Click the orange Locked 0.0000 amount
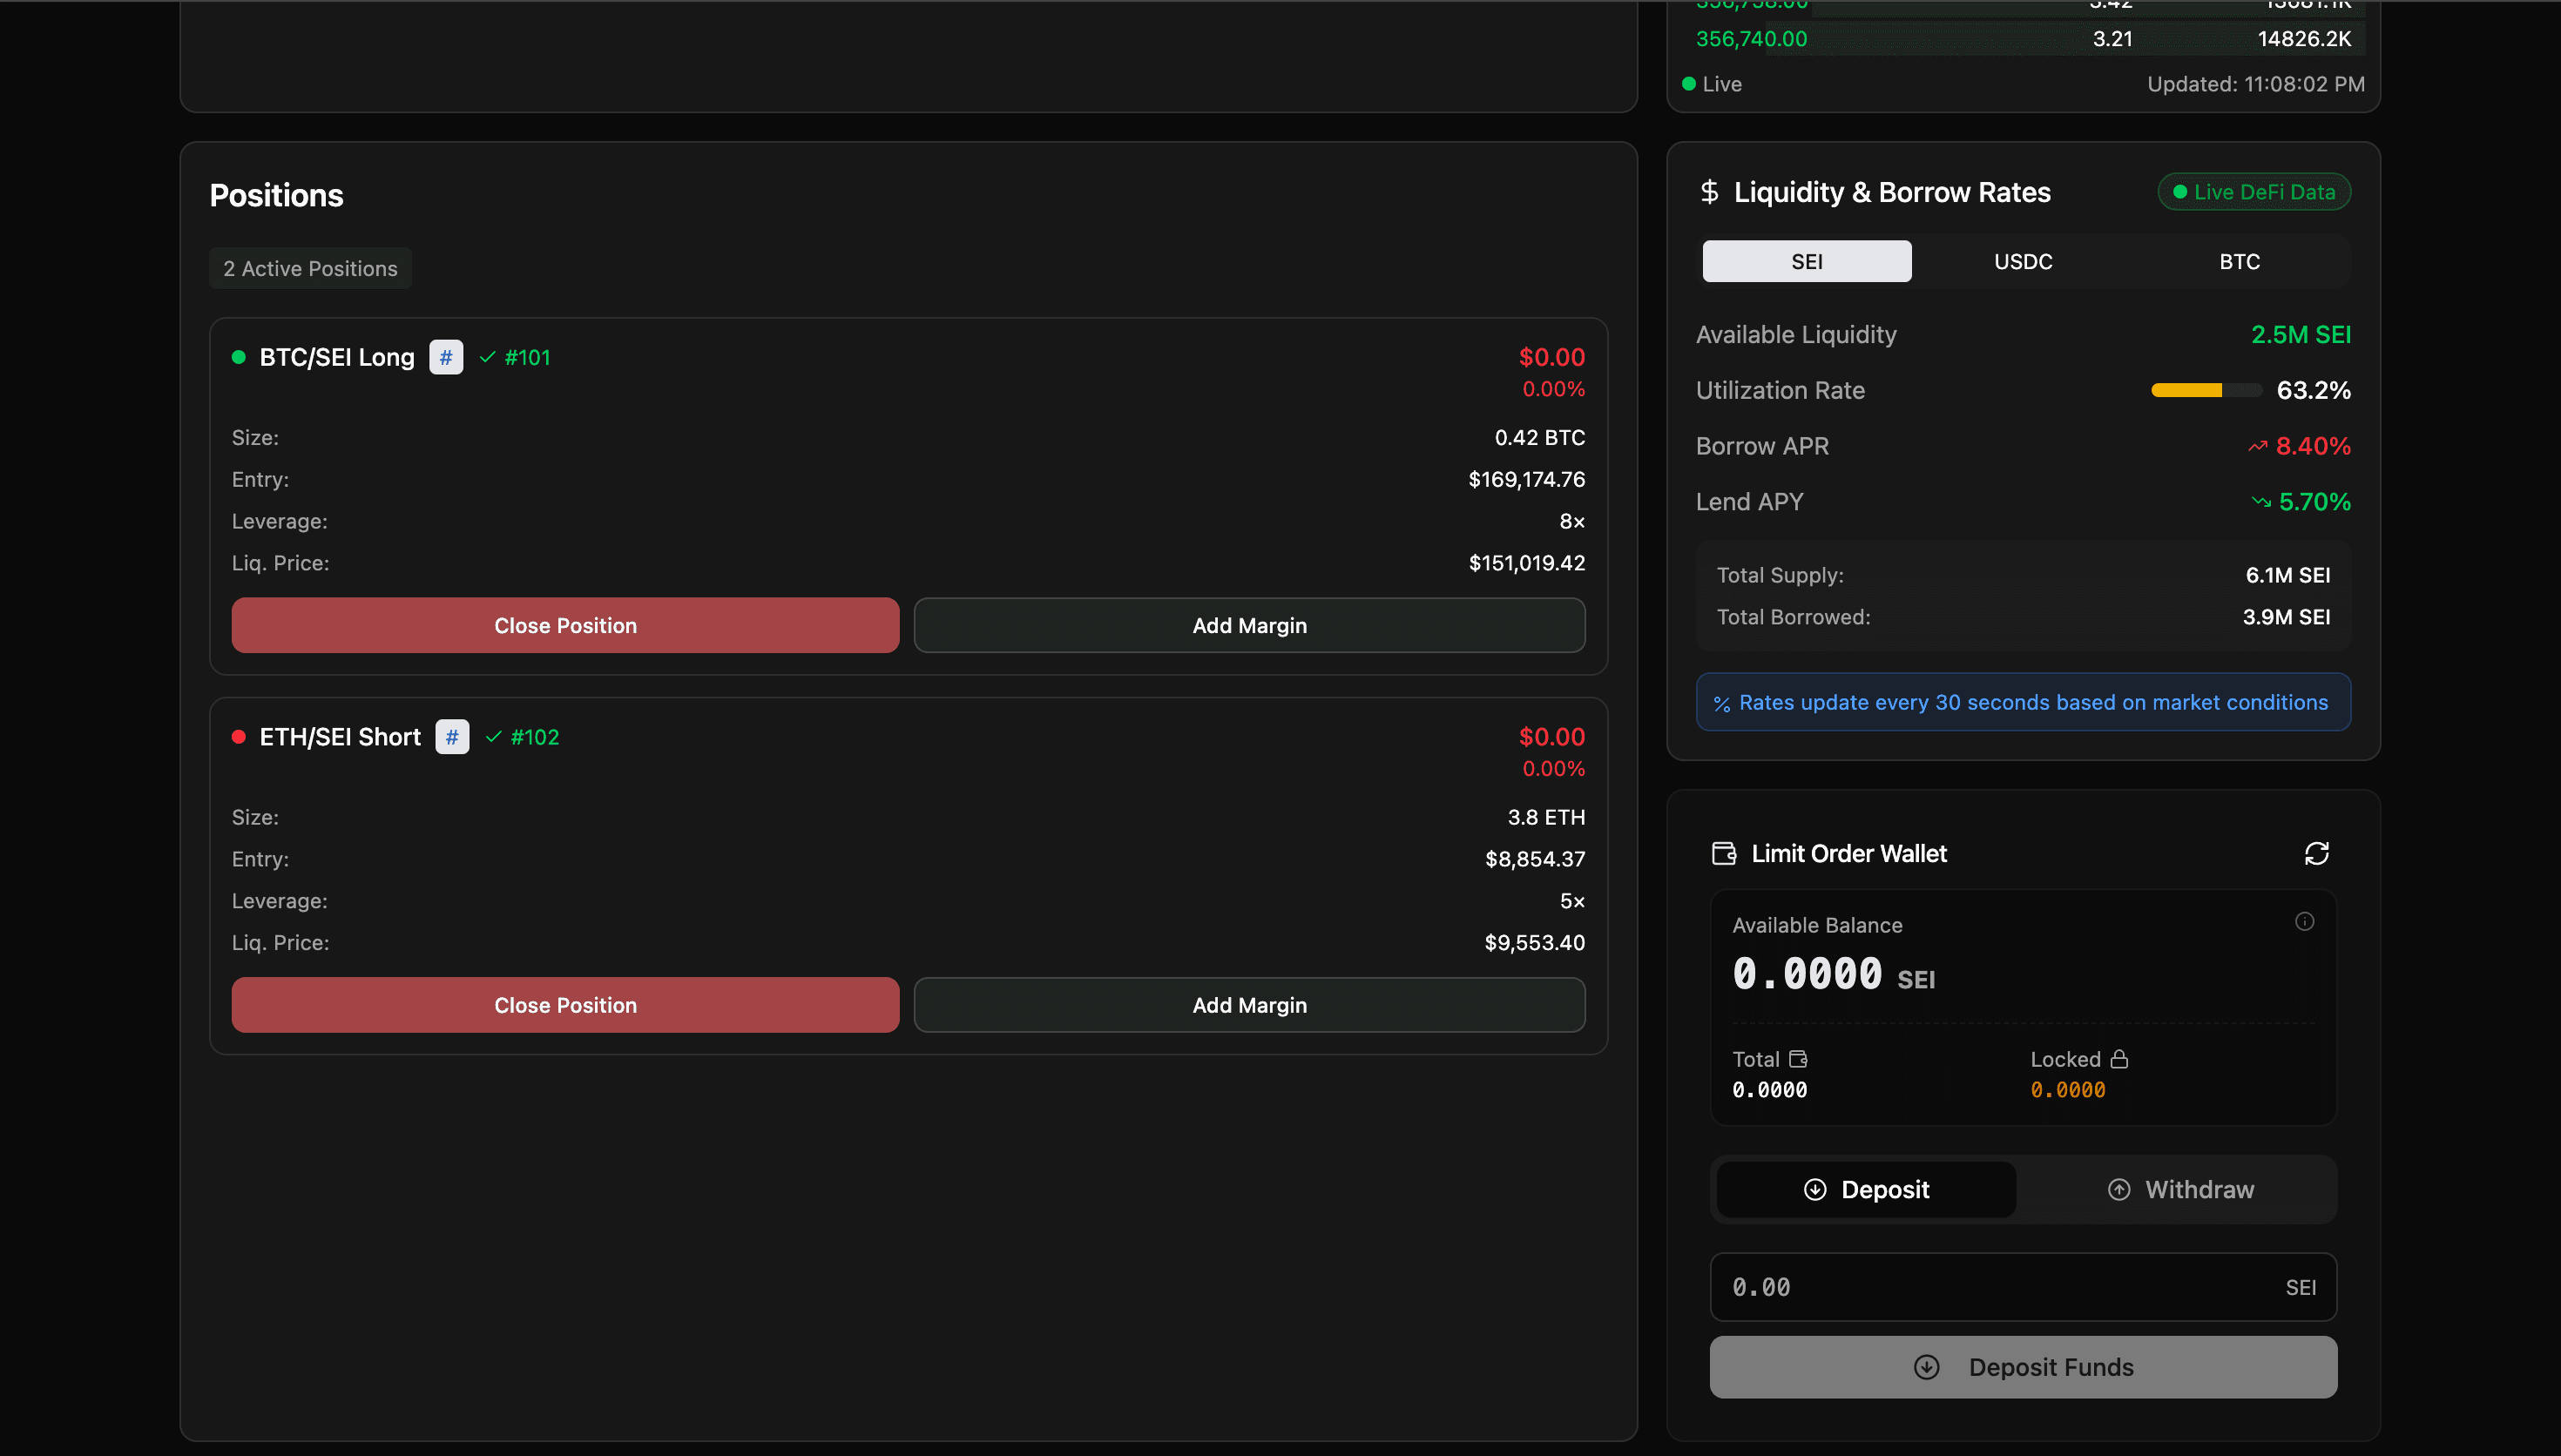 pos(2067,1090)
